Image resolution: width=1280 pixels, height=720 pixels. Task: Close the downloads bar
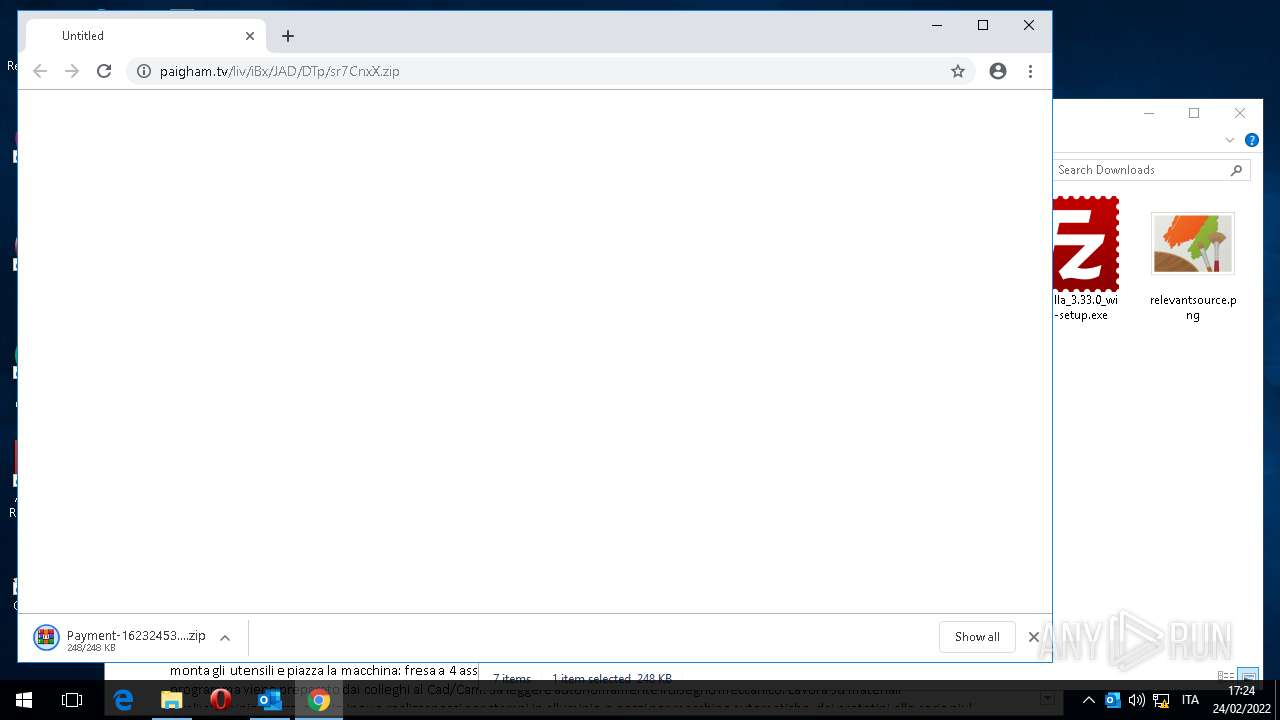coord(1034,637)
